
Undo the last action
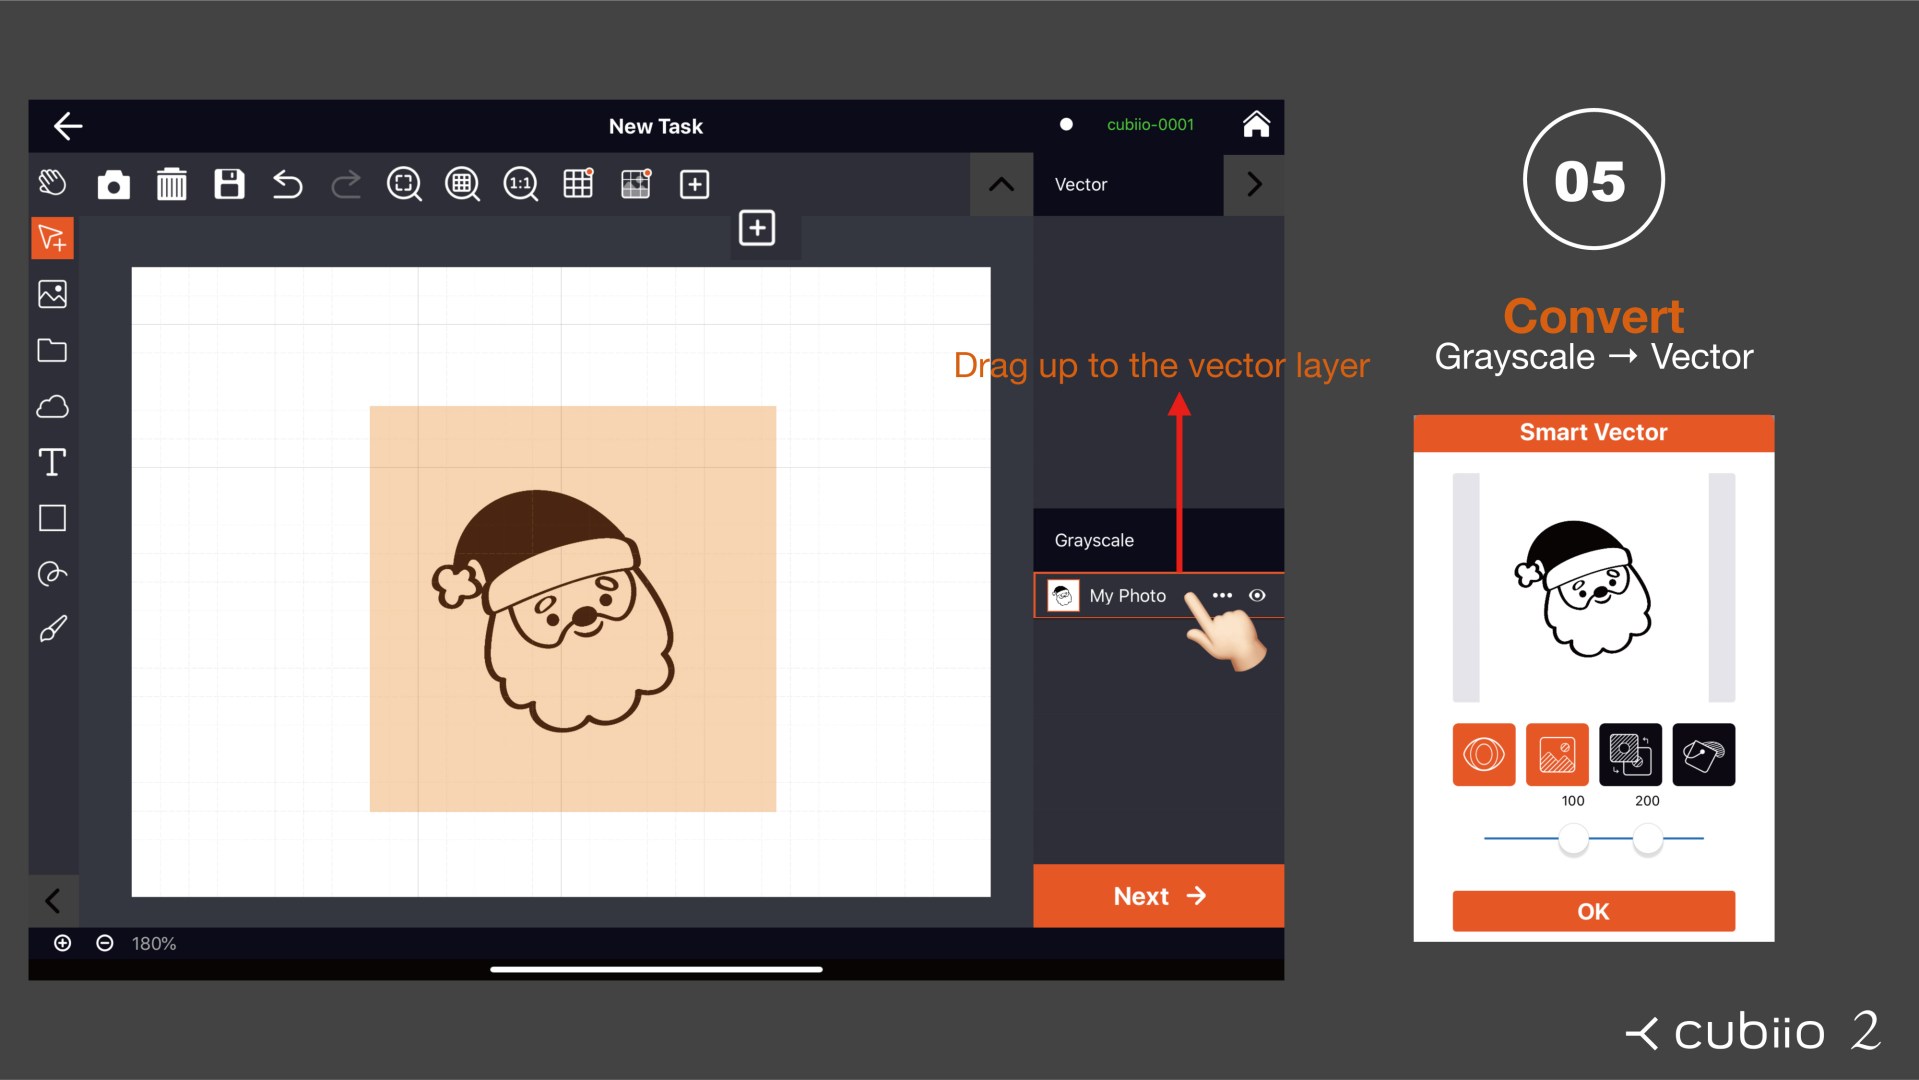[x=287, y=184]
